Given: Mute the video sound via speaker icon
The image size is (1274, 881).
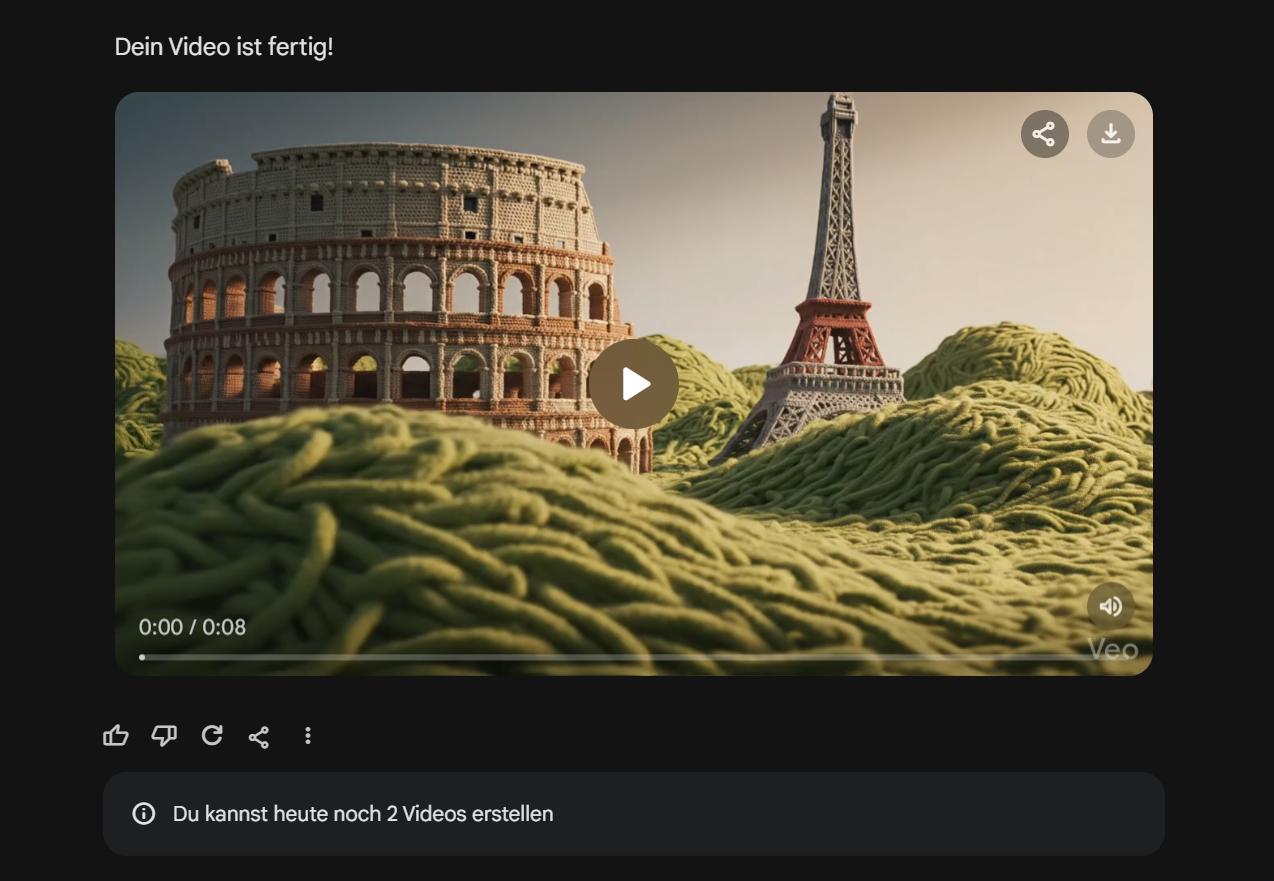Looking at the screenshot, I should pos(1110,606).
